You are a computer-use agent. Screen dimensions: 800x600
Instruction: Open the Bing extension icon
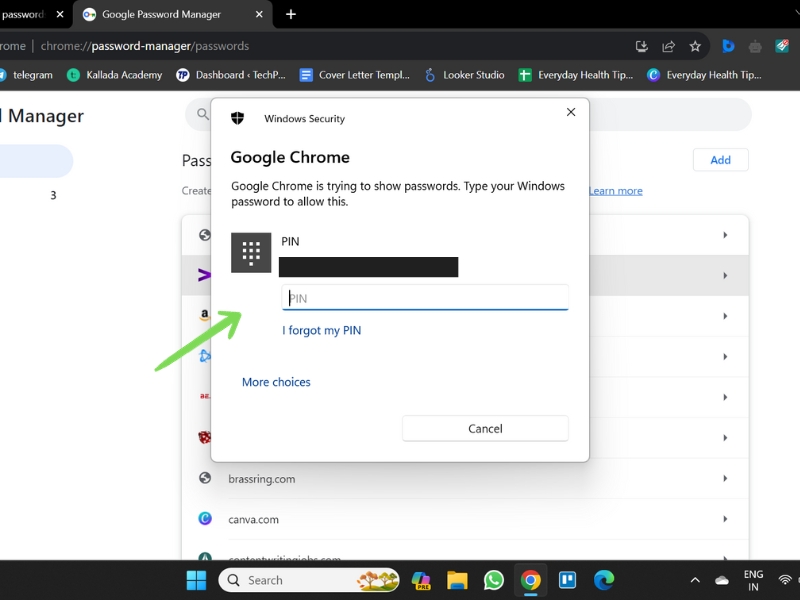tap(728, 46)
